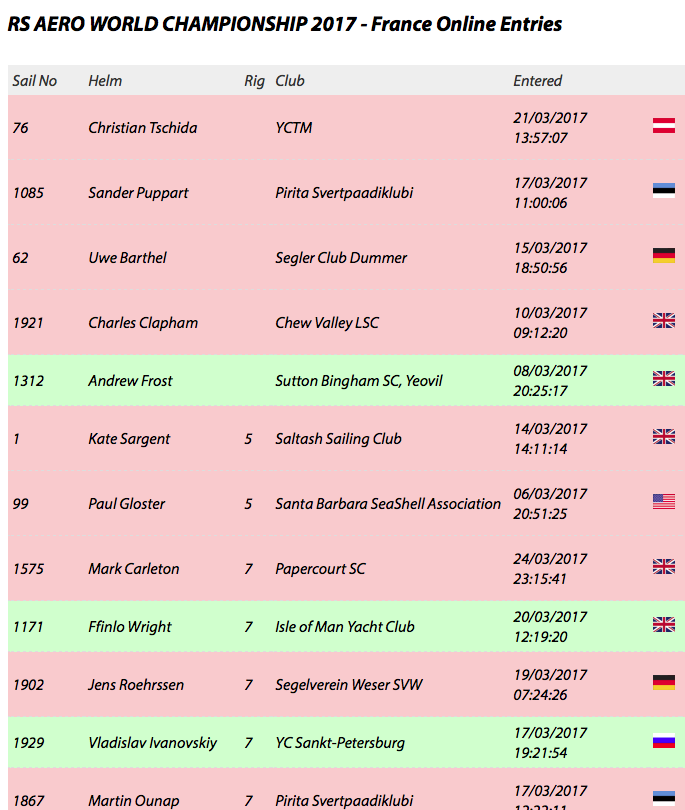
Task: Select helm name Mark Carleton
Action: click(x=134, y=569)
